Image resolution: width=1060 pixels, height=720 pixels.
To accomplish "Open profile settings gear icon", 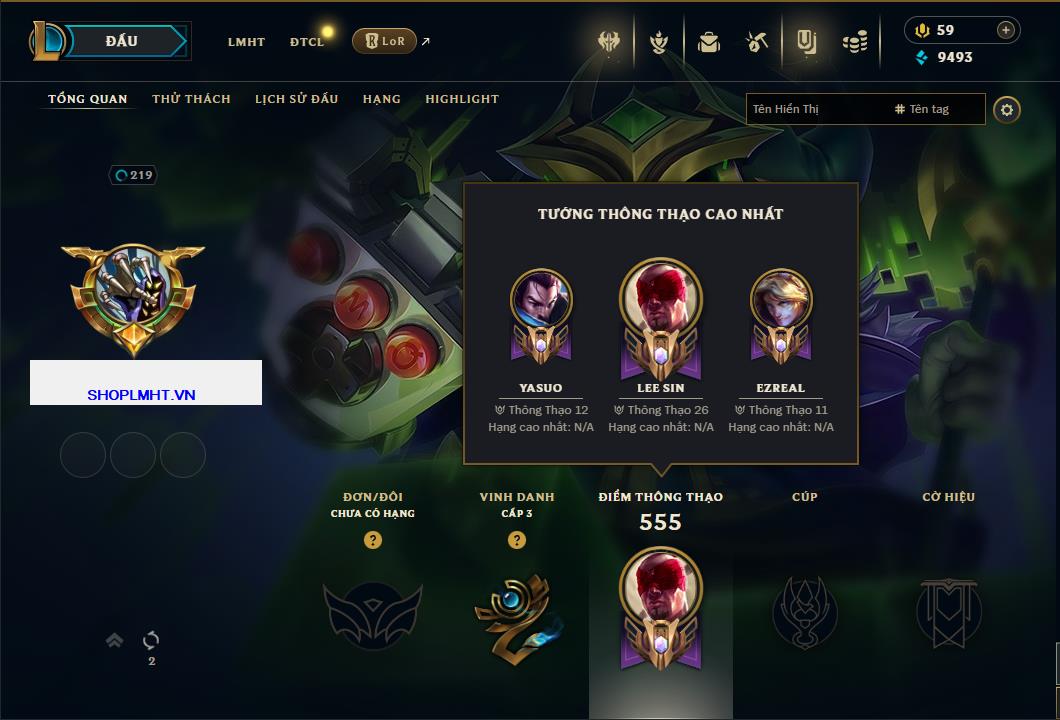I will [x=1007, y=110].
